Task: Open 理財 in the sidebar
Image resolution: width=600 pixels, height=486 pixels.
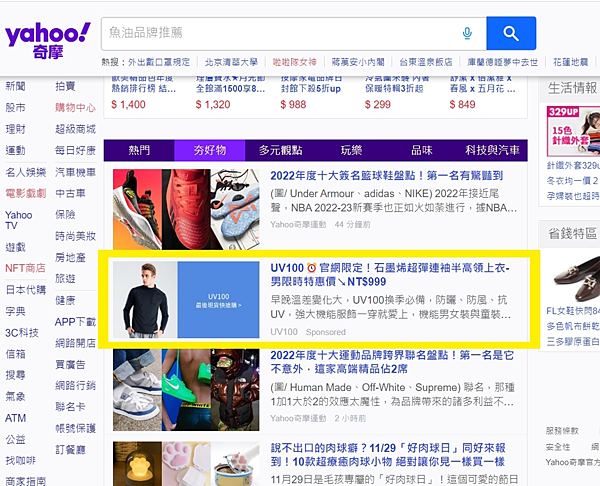Action: pos(15,129)
